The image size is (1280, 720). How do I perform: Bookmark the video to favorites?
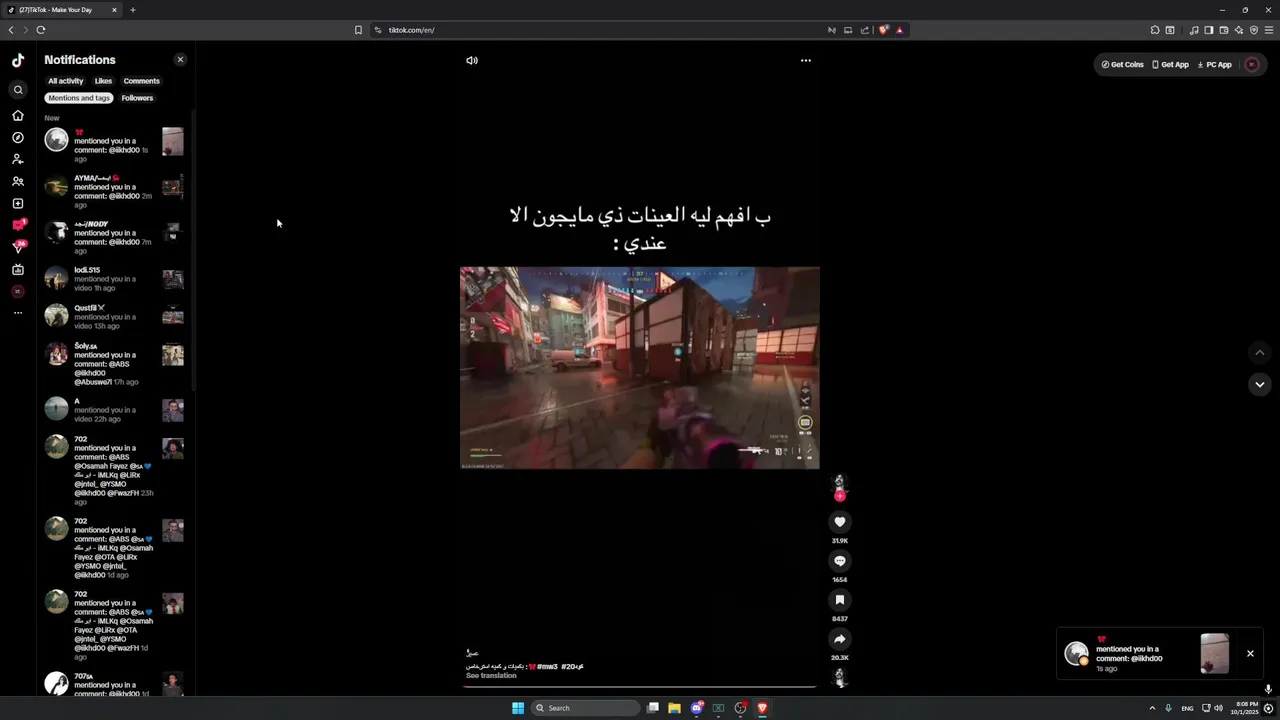(840, 600)
